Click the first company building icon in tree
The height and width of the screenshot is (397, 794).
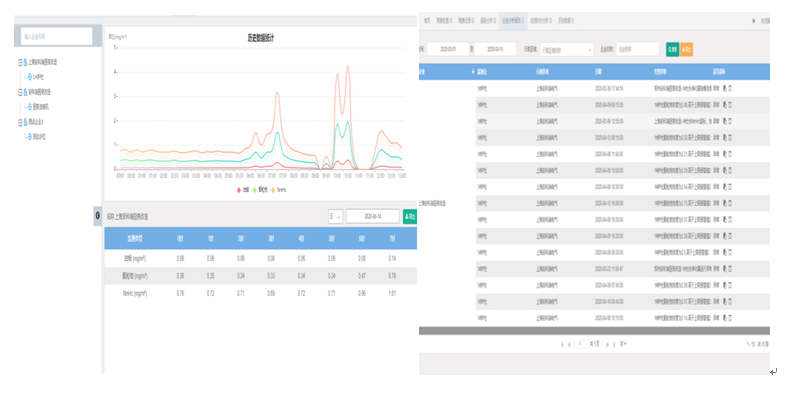click(x=25, y=62)
